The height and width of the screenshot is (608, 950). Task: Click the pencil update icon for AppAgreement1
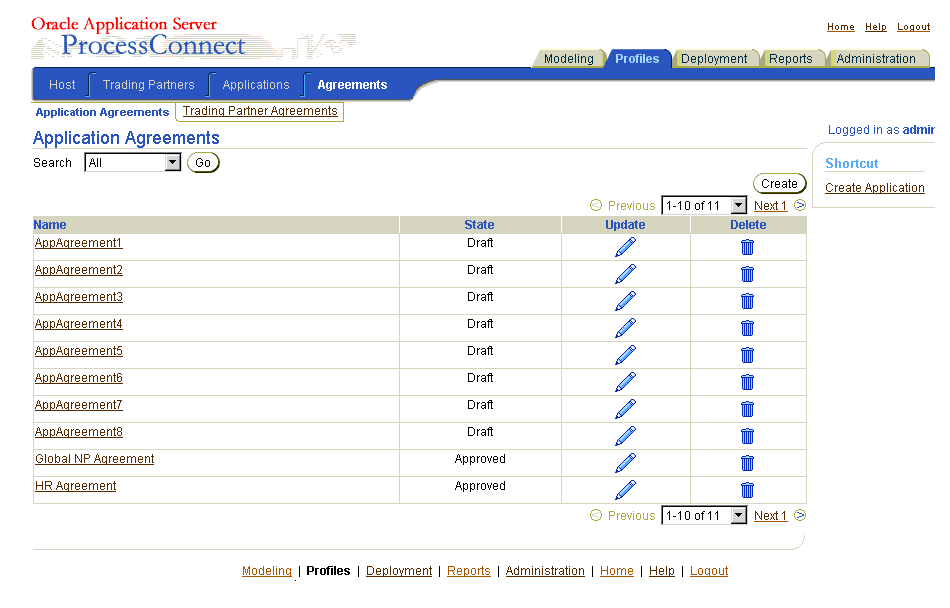coord(625,247)
